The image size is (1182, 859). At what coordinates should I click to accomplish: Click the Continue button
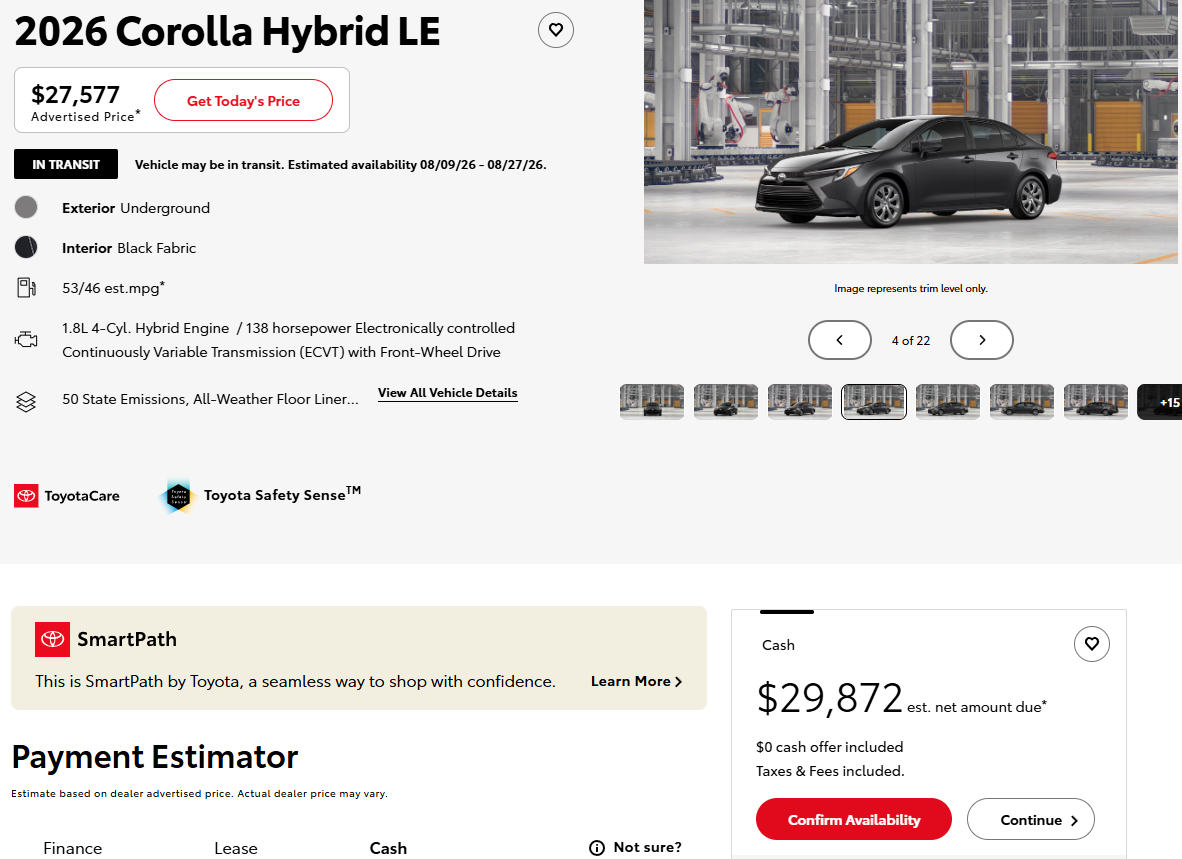pos(1030,819)
